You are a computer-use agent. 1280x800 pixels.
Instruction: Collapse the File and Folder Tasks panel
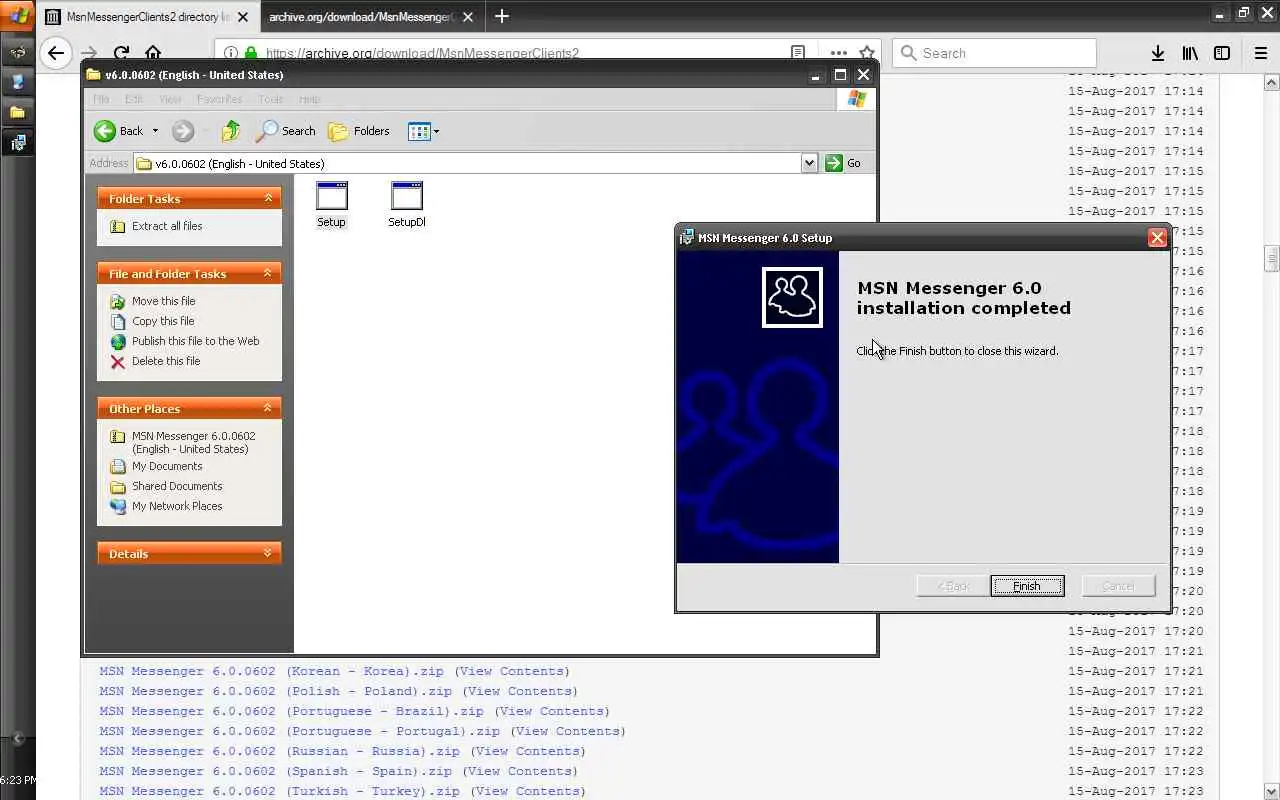tap(268, 274)
